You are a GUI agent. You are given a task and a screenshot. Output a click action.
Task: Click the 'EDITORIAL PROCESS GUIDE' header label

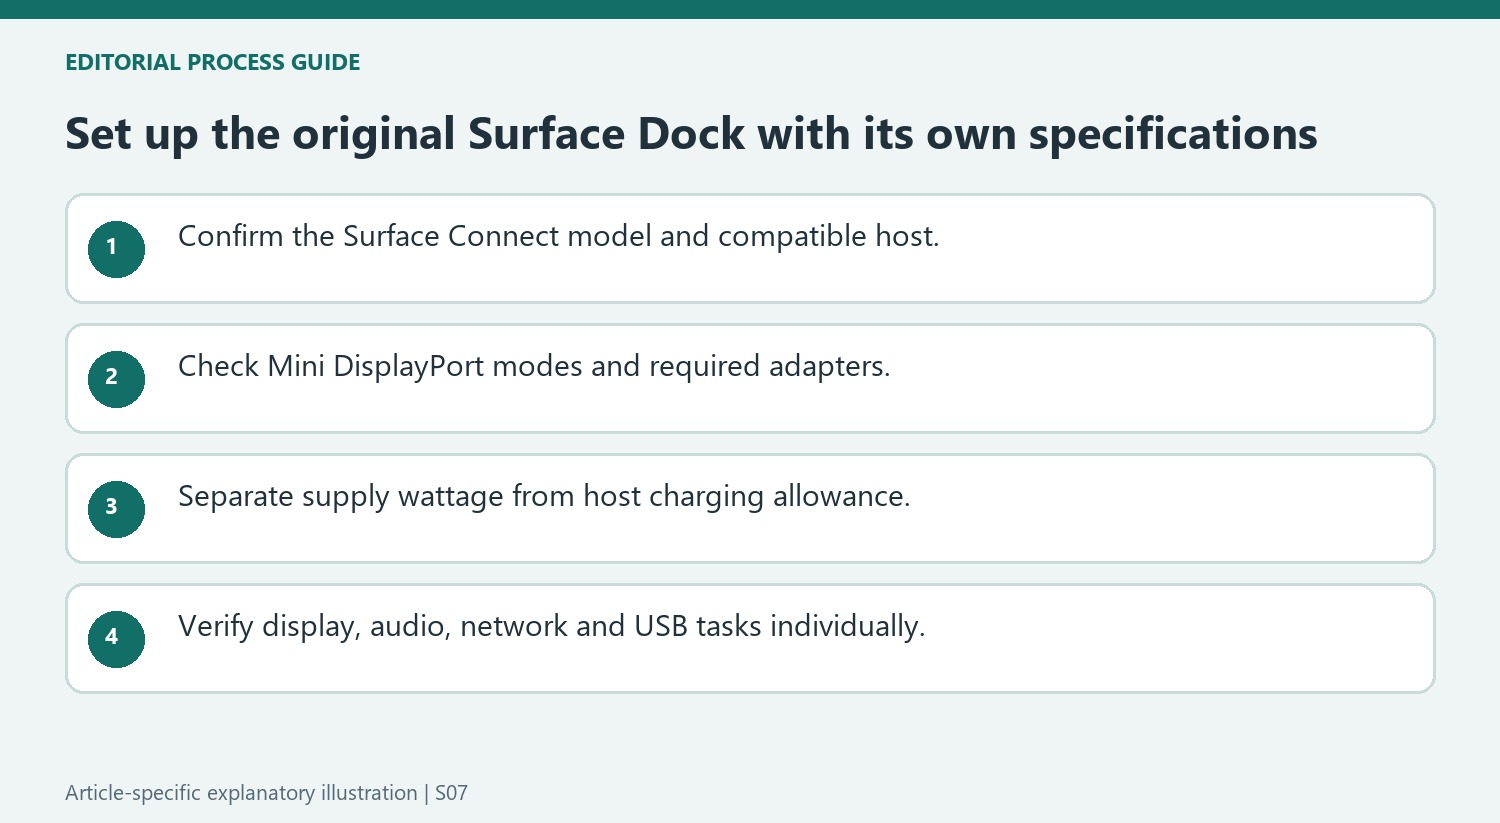pos(212,62)
